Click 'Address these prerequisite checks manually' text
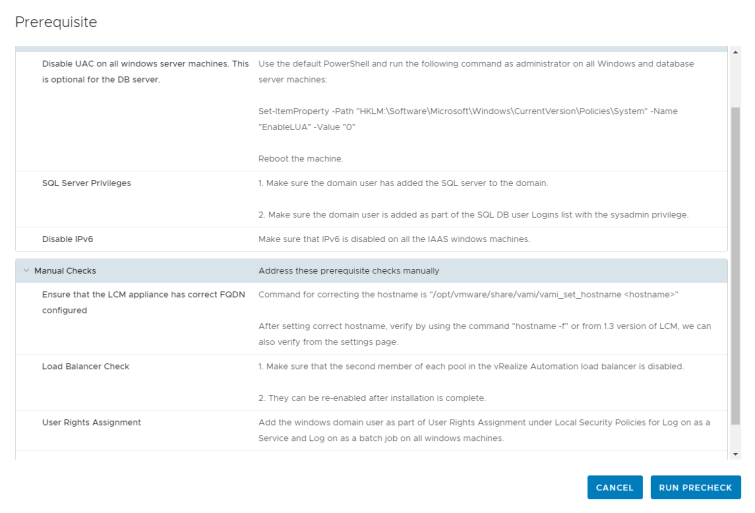The image size is (755, 513). pyautogui.click(x=348, y=271)
